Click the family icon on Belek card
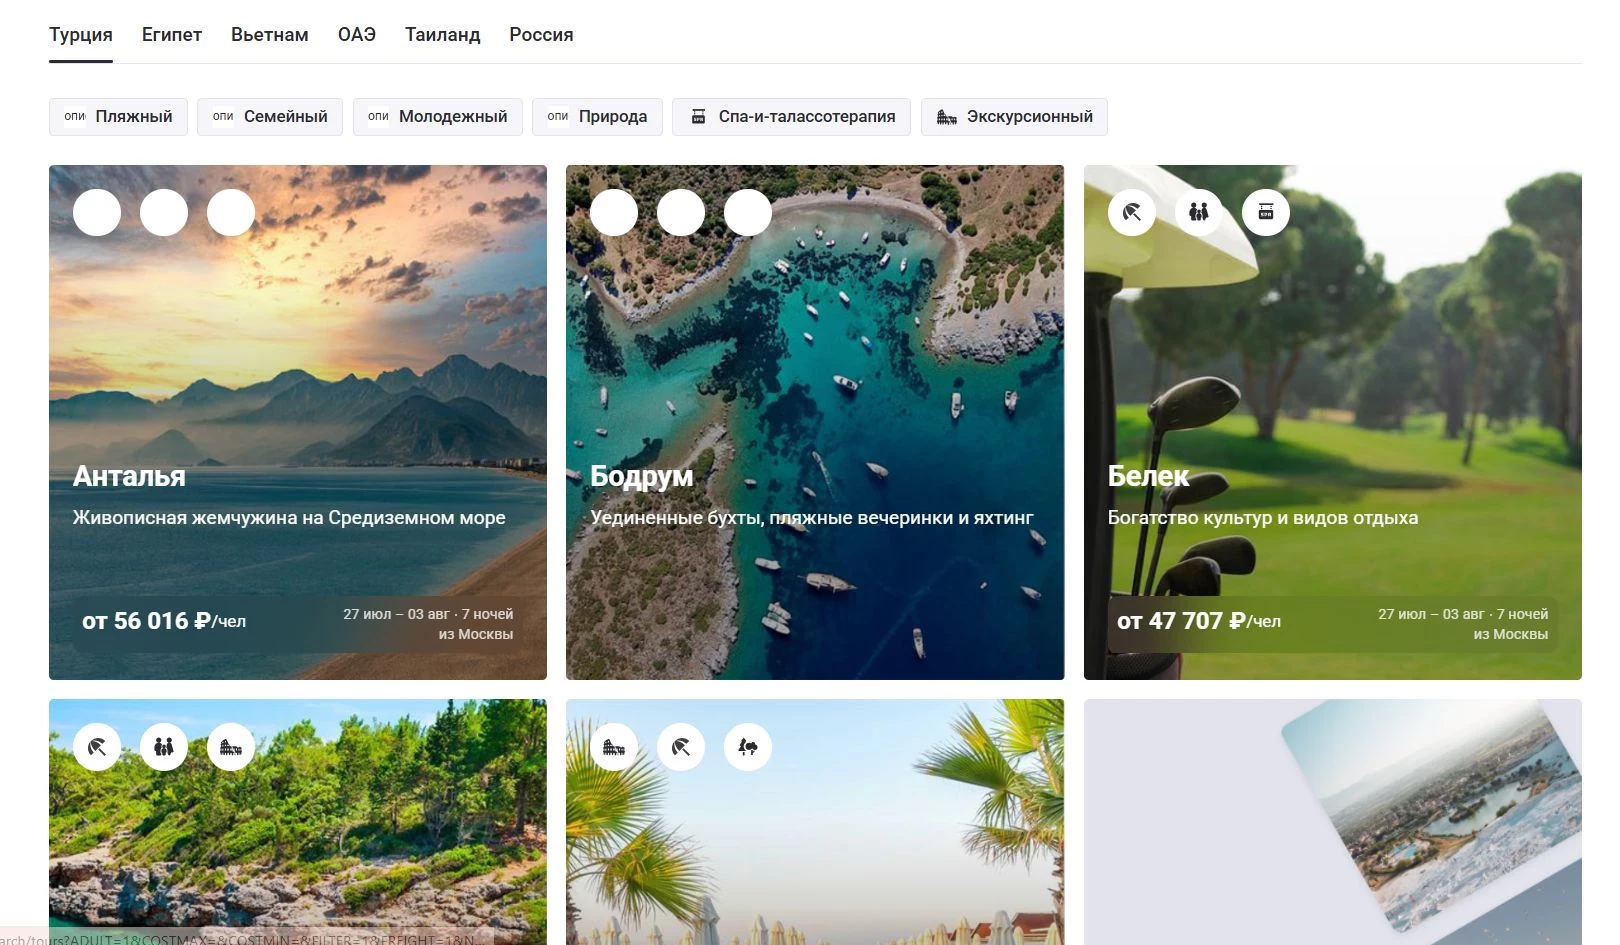 click(x=1198, y=212)
